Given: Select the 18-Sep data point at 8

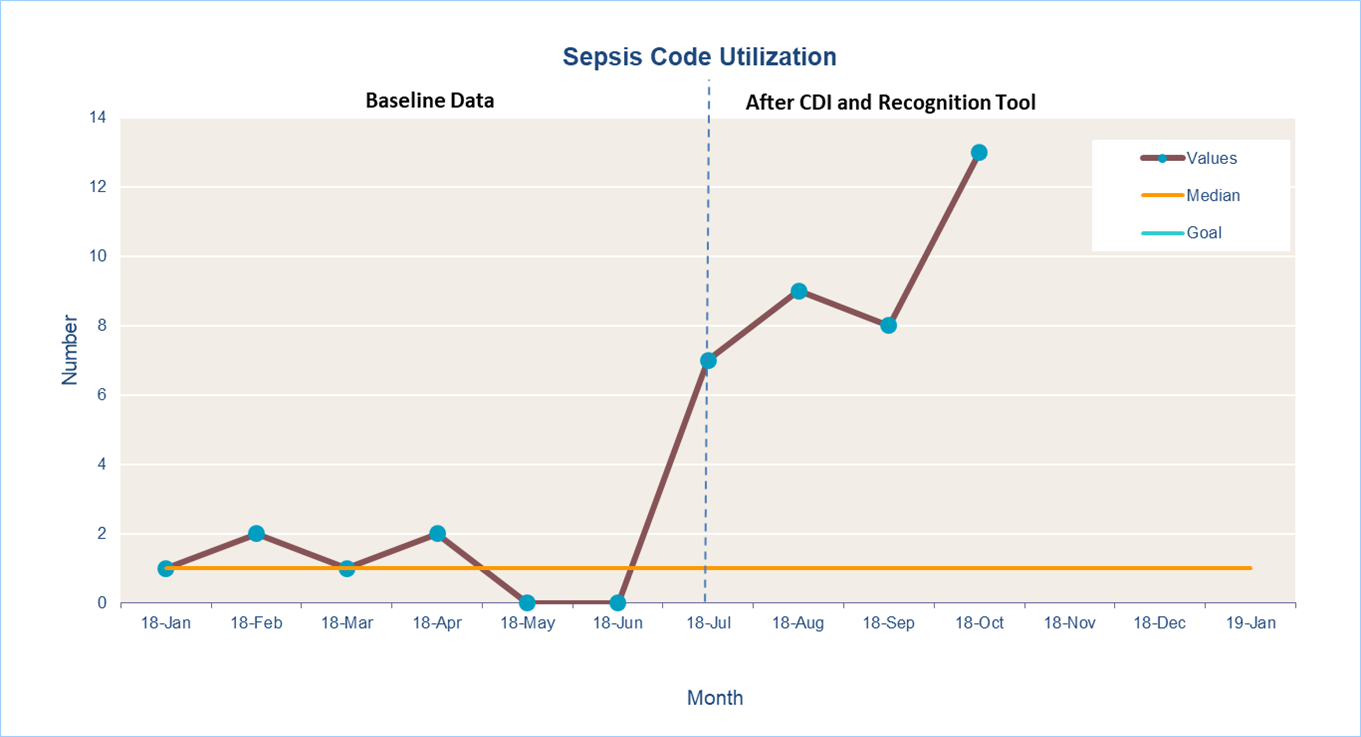Looking at the screenshot, I should pyautogui.click(x=888, y=325).
